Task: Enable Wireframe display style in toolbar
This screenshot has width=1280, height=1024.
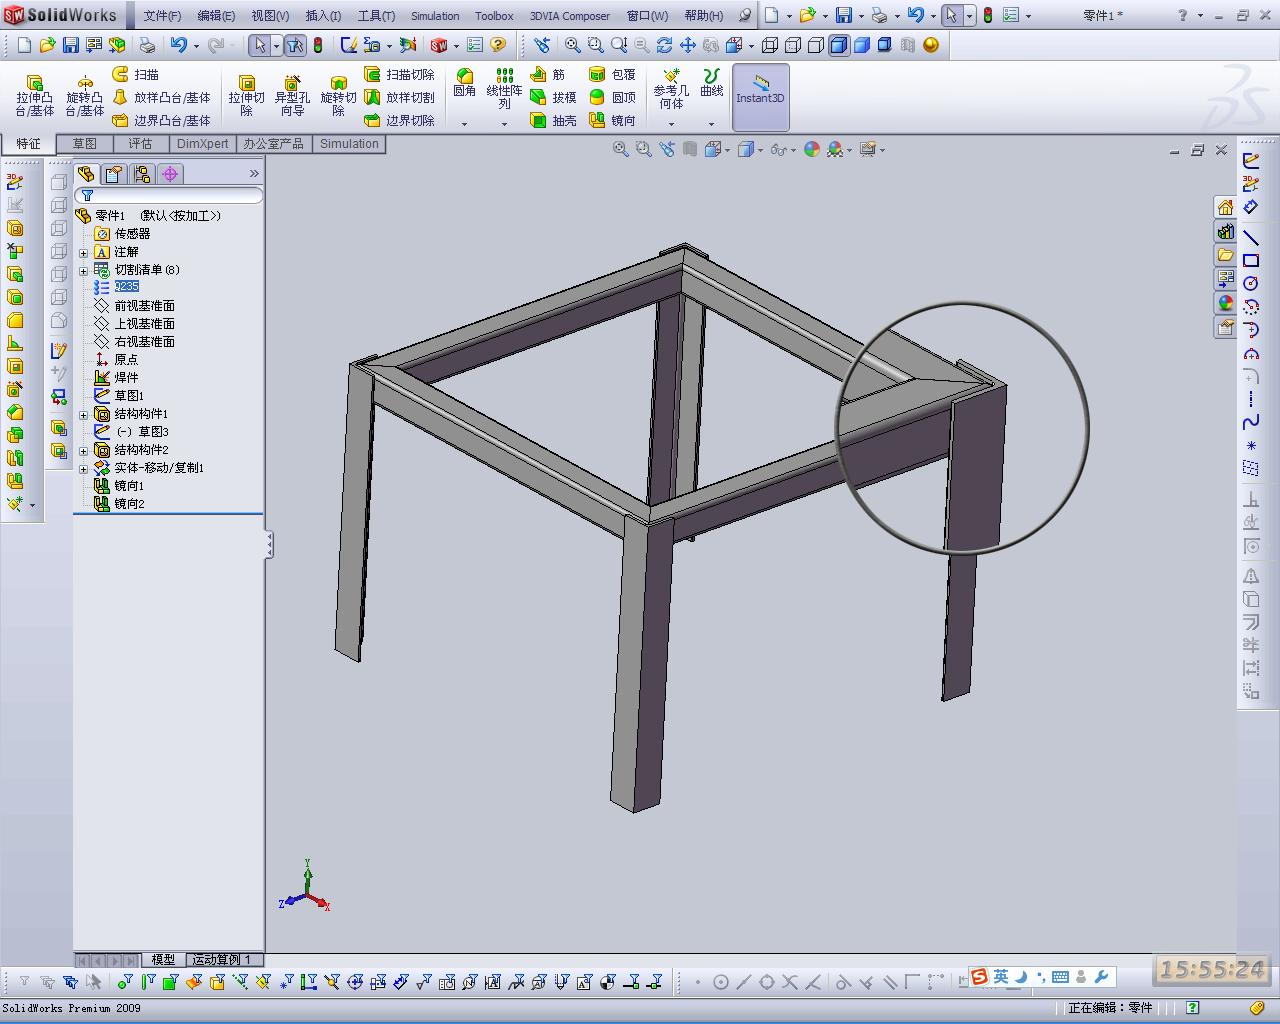Action: coord(769,45)
